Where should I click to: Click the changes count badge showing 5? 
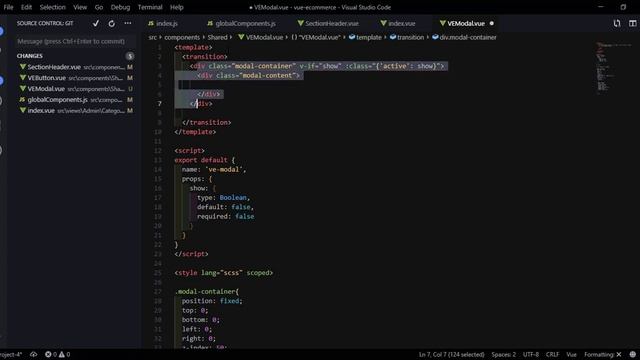pos(130,56)
